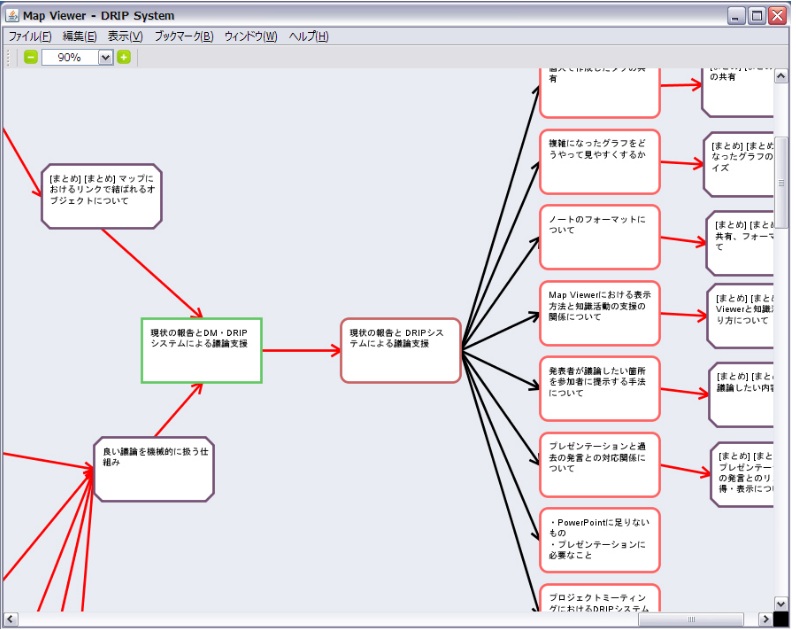Select summary node なったグラフの
The height and width of the screenshot is (630, 796).
point(739,164)
